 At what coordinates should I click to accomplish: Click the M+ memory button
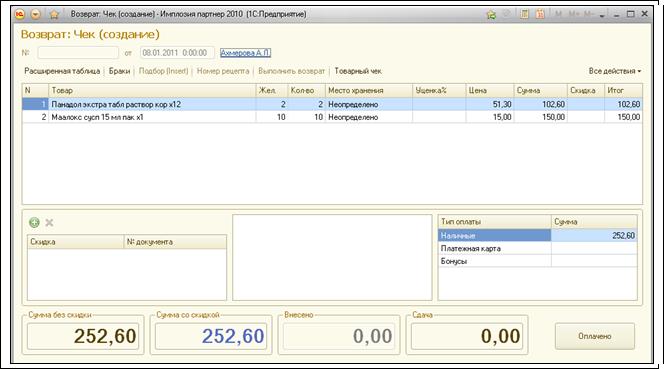(573, 14)
